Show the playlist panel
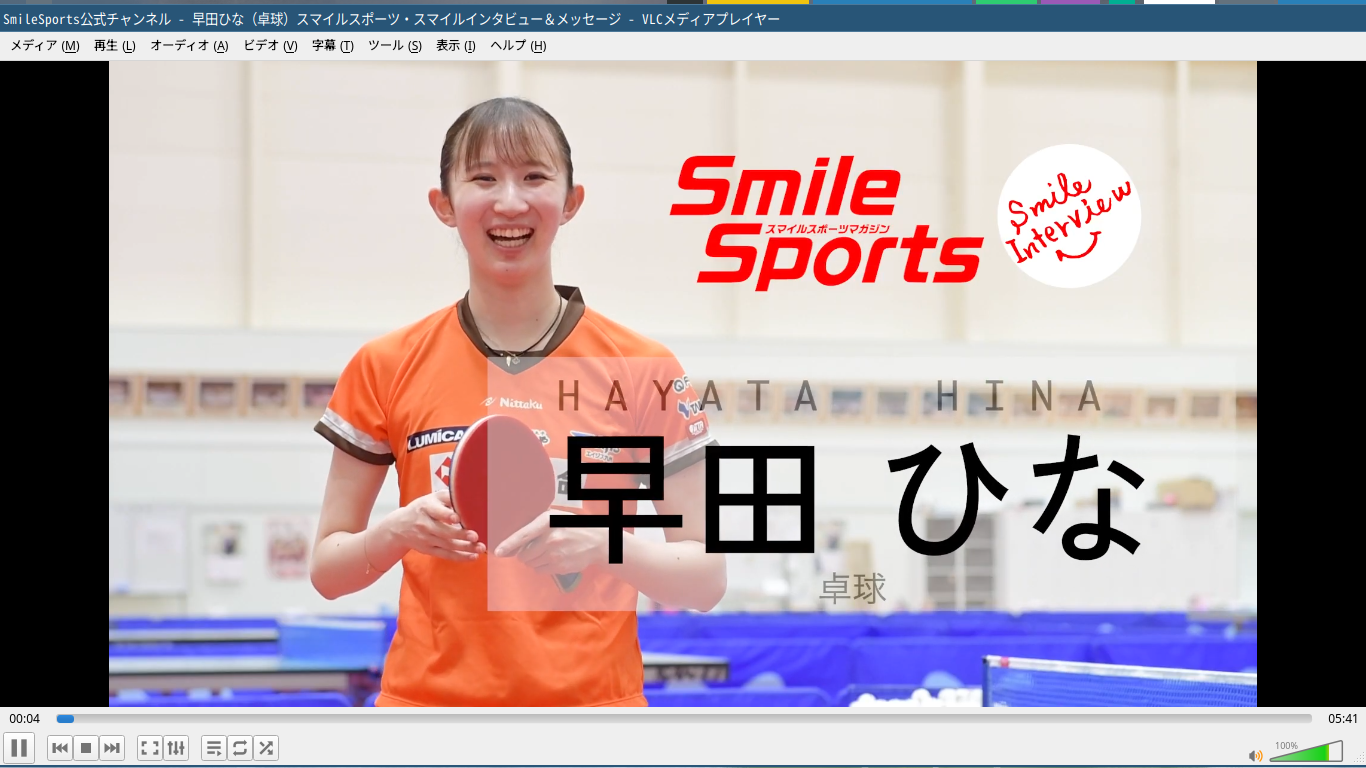The image size is (1366, 768). [x=214, y=748]
